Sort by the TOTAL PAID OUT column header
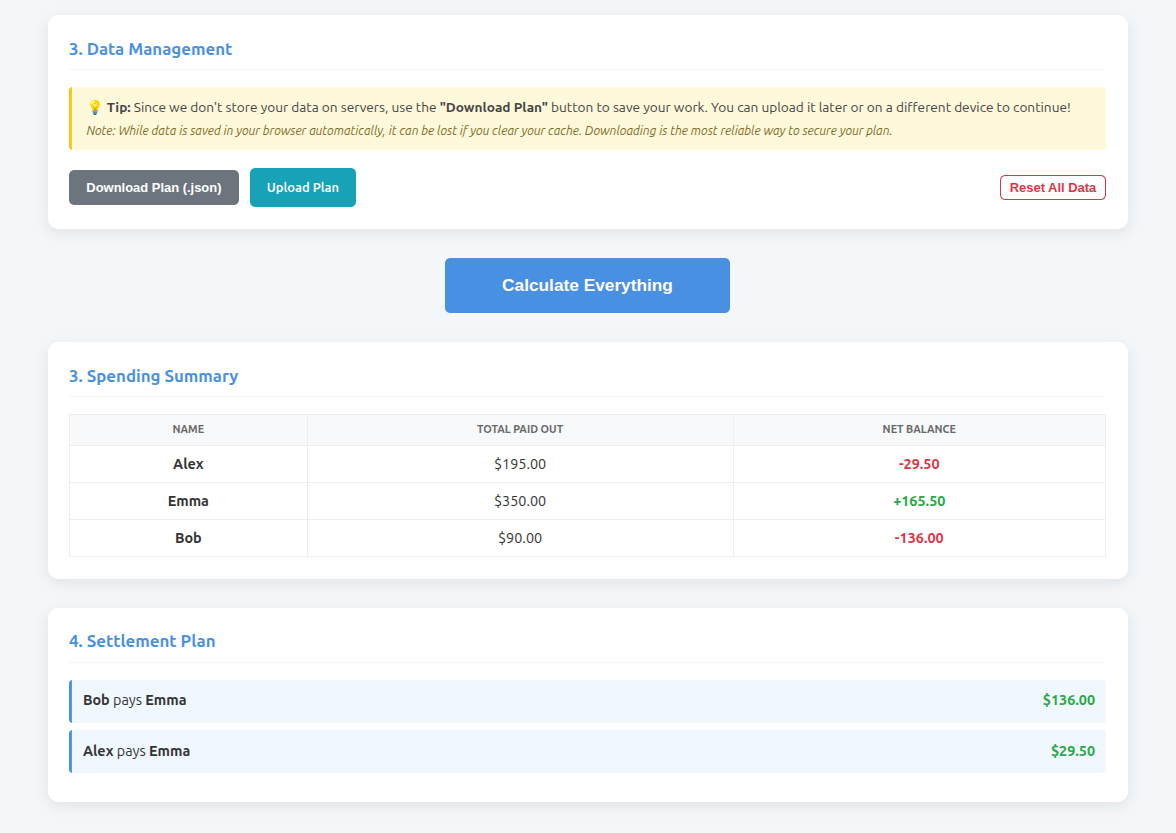The width and height of the screenshot is (1176, 833). 520,429
